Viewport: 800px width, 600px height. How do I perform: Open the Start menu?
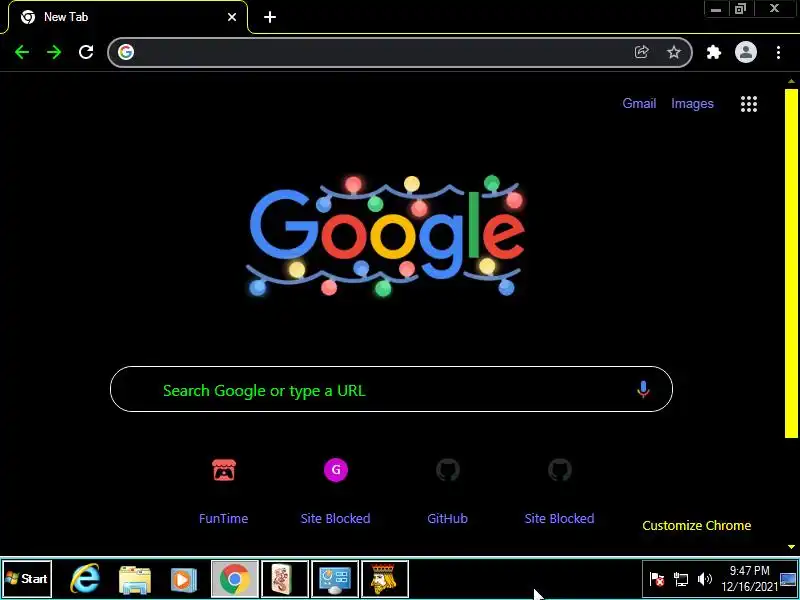(27, 579)
